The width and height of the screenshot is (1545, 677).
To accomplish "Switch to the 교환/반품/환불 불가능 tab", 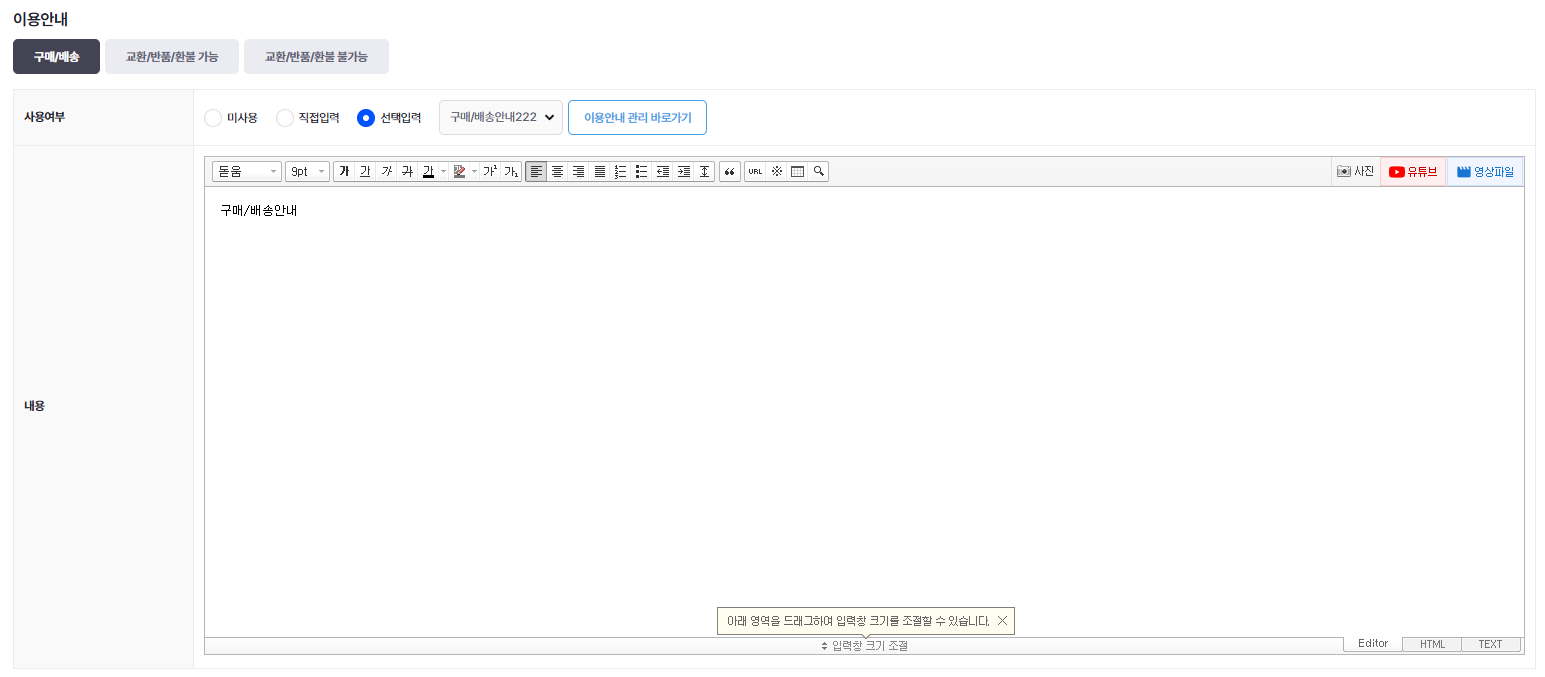I will [316, 57].
